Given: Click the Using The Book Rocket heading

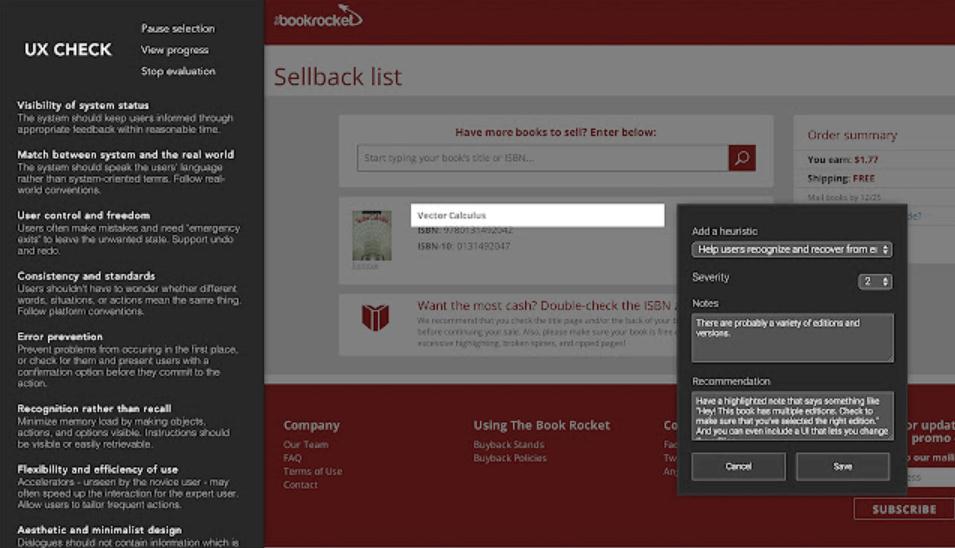Looking at the screenshot, I should coord(541,426).
